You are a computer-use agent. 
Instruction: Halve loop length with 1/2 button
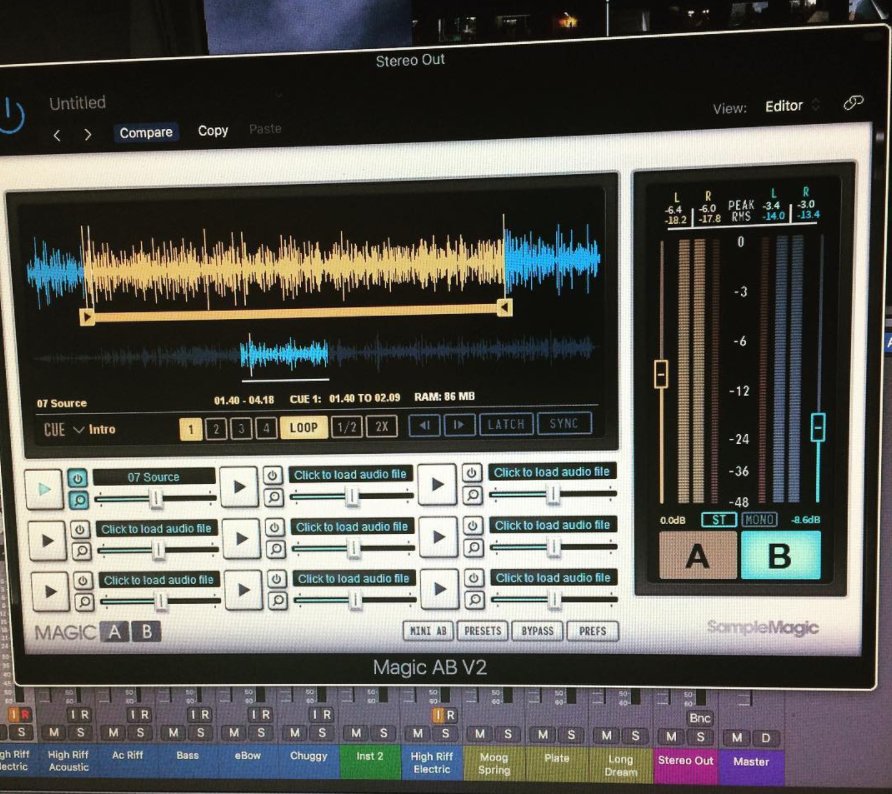[346, 427]
